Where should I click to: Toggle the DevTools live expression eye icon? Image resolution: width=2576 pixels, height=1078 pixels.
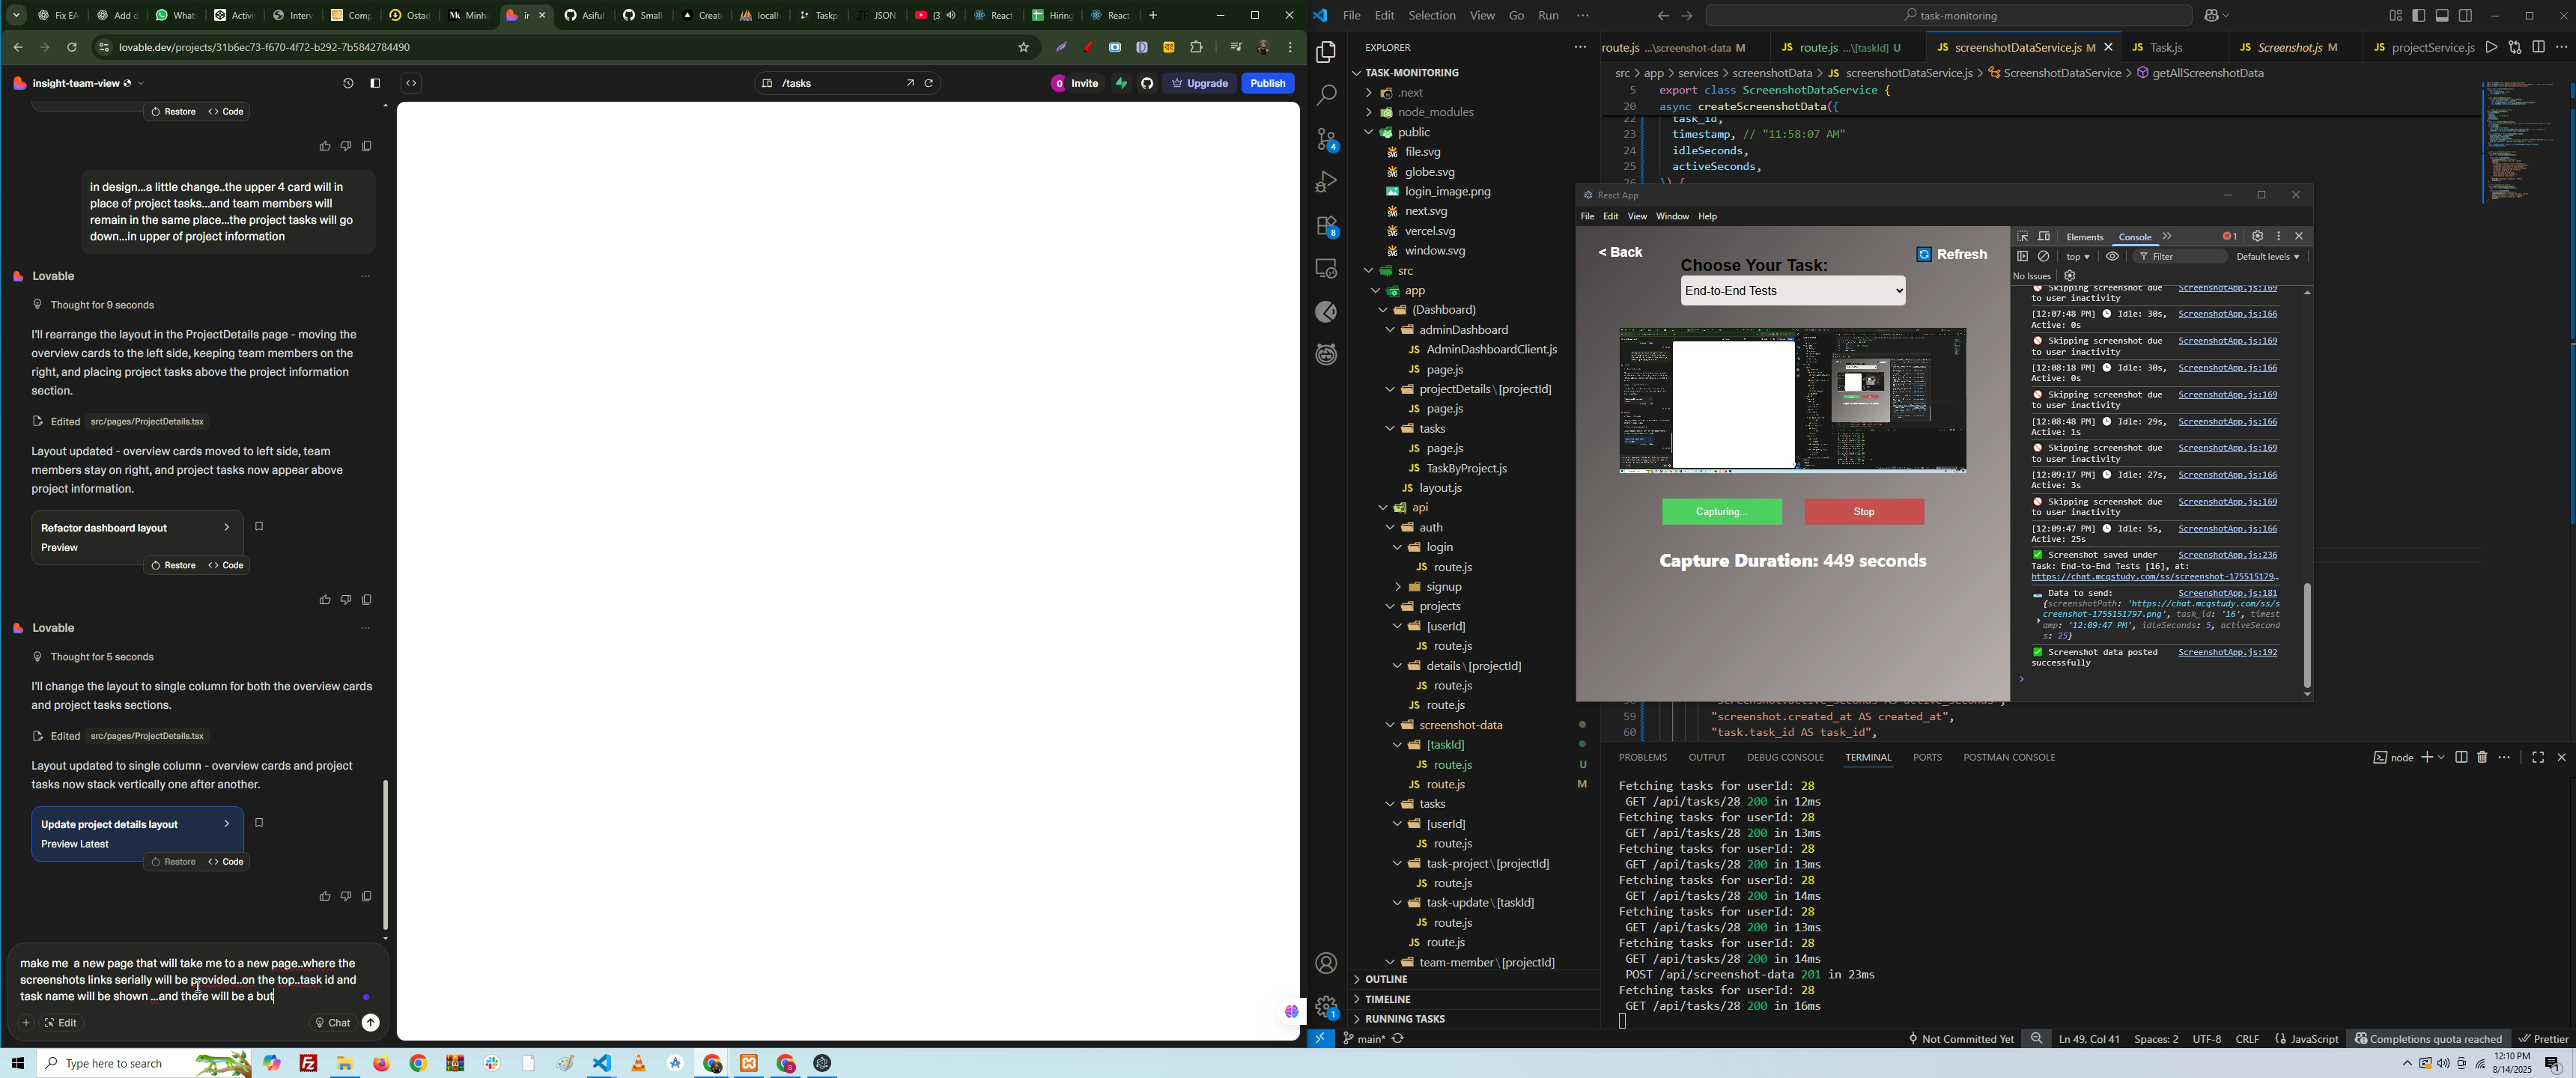(x=2112, y=257)
